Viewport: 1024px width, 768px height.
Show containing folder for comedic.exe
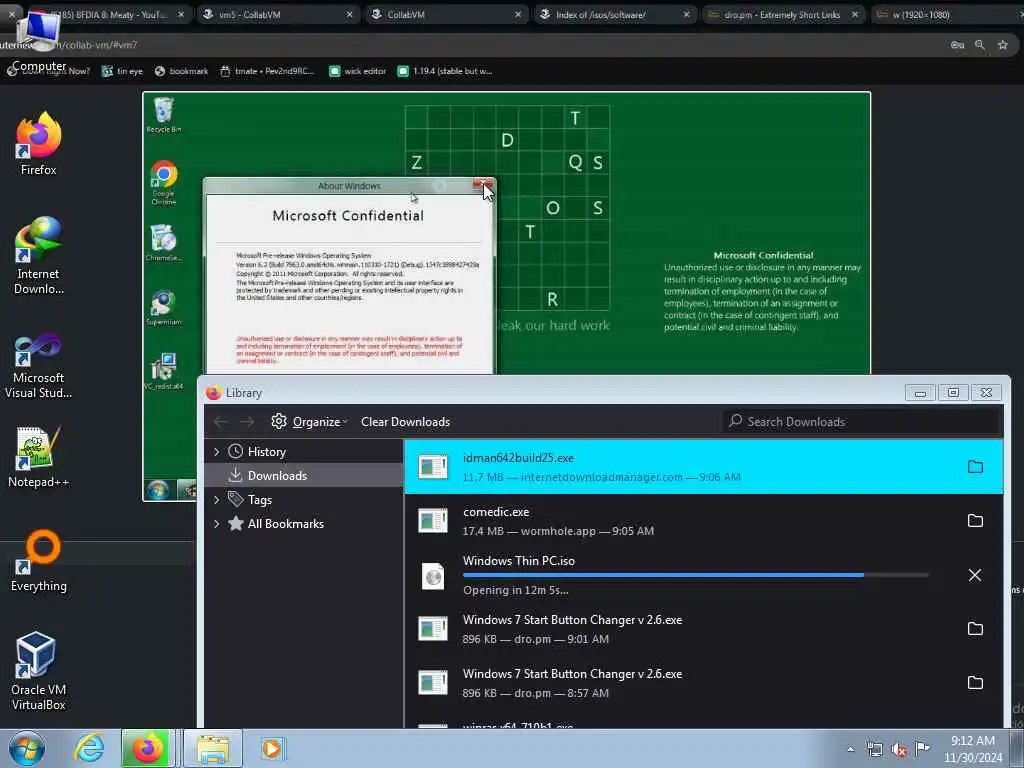point(975,520)
